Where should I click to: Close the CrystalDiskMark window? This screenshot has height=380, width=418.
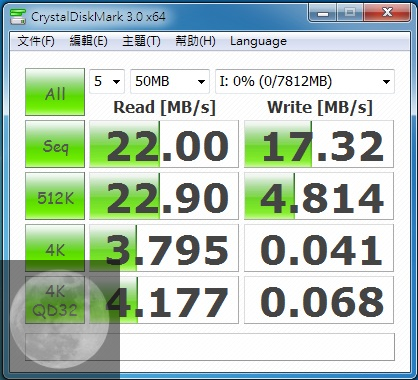(387, 13)
